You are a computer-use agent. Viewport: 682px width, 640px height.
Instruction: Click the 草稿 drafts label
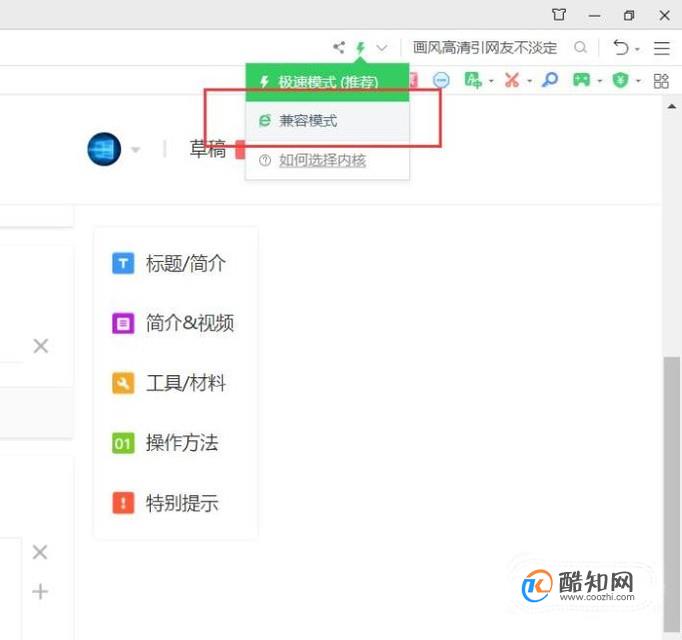[x=208, y=149]
